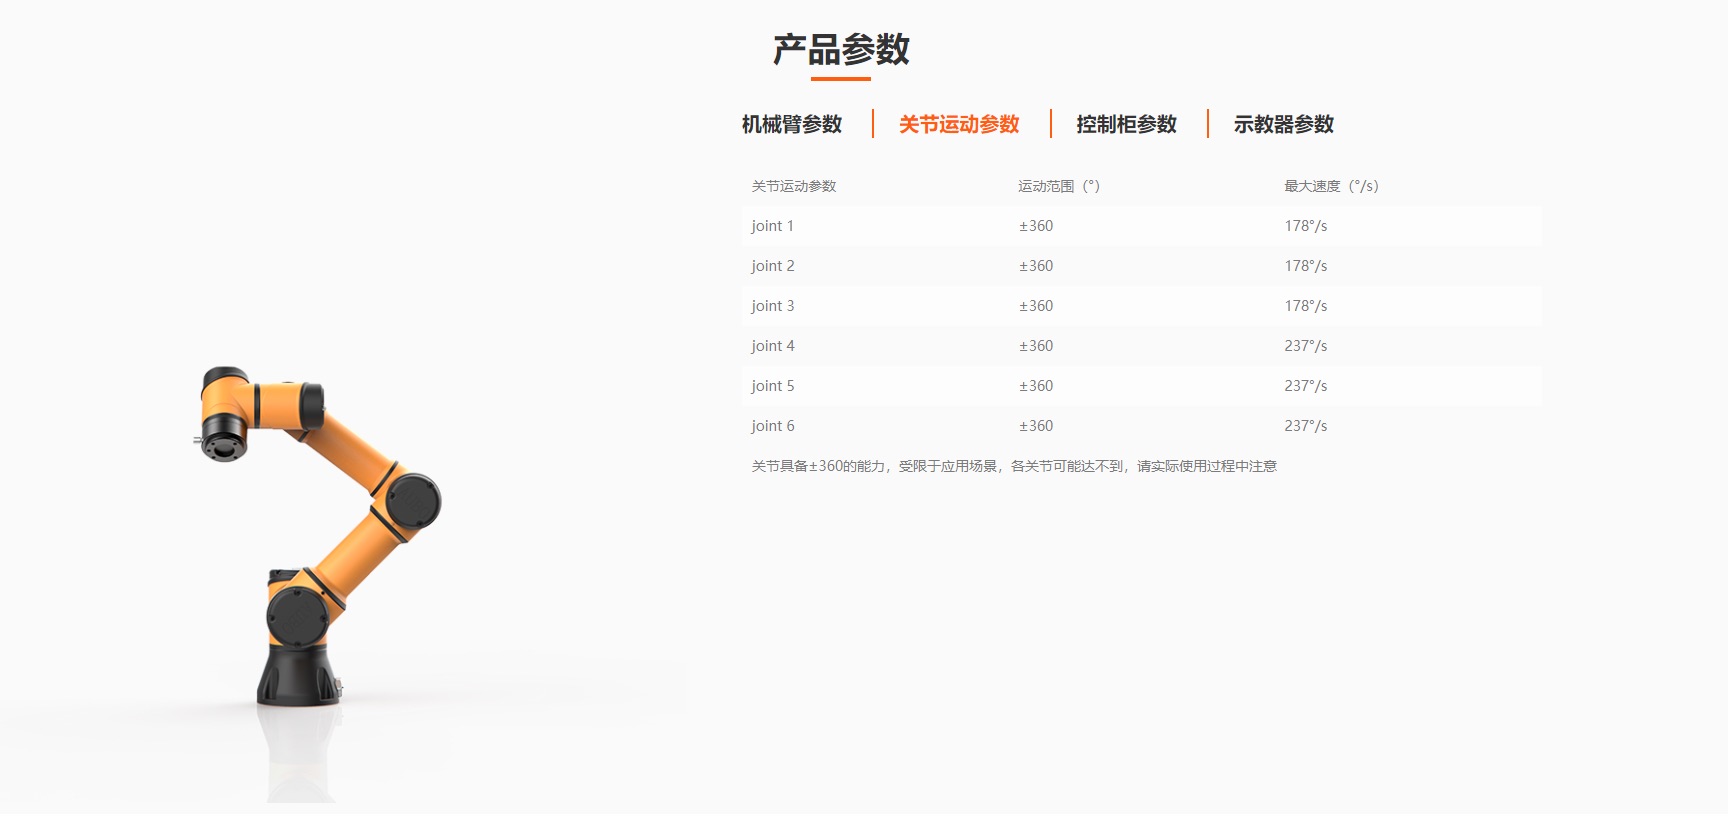Click the orange robot arm image

pyautogui.click(x=330, y=480)
